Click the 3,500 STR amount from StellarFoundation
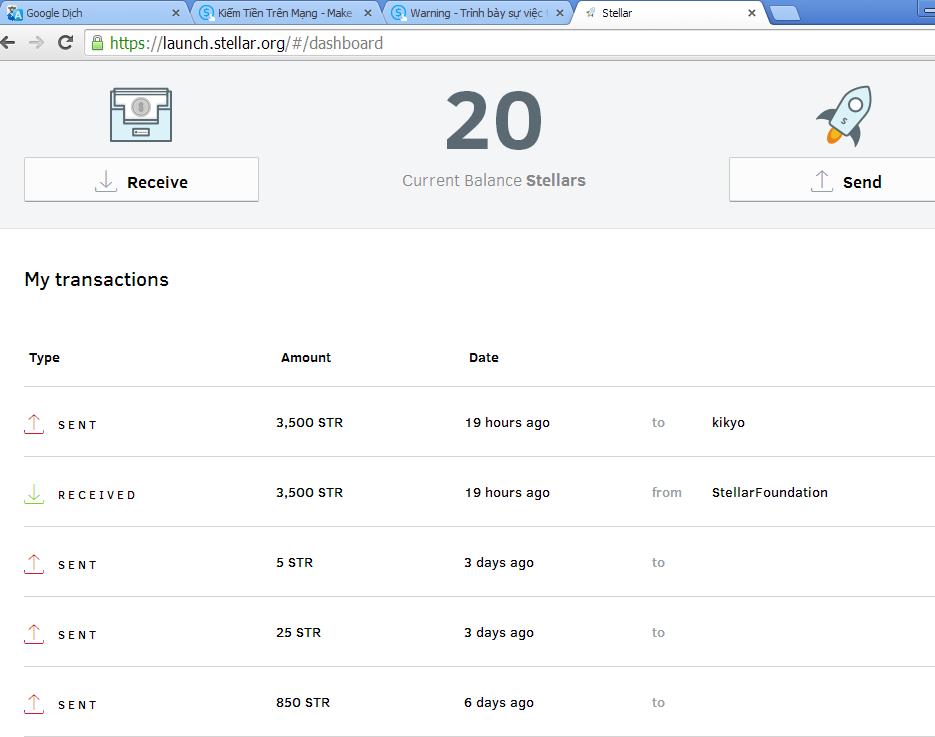The width and height of the screenshot is (935, 737). [309, 493]
